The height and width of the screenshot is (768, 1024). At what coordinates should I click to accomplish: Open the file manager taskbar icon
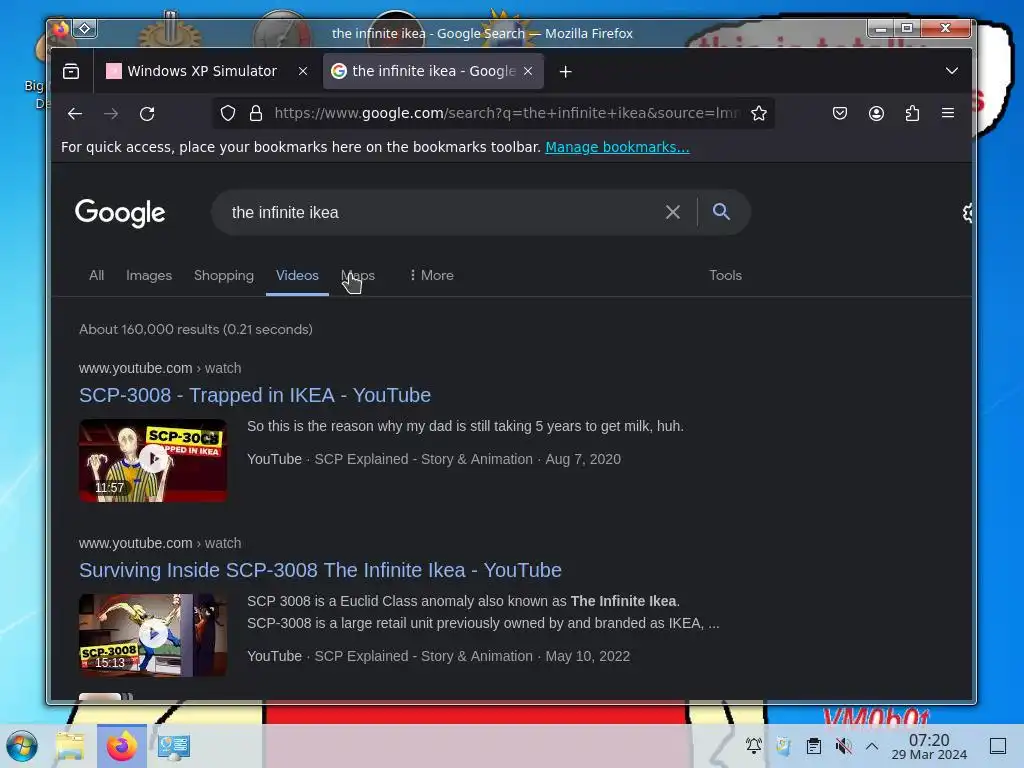(71, 746)
